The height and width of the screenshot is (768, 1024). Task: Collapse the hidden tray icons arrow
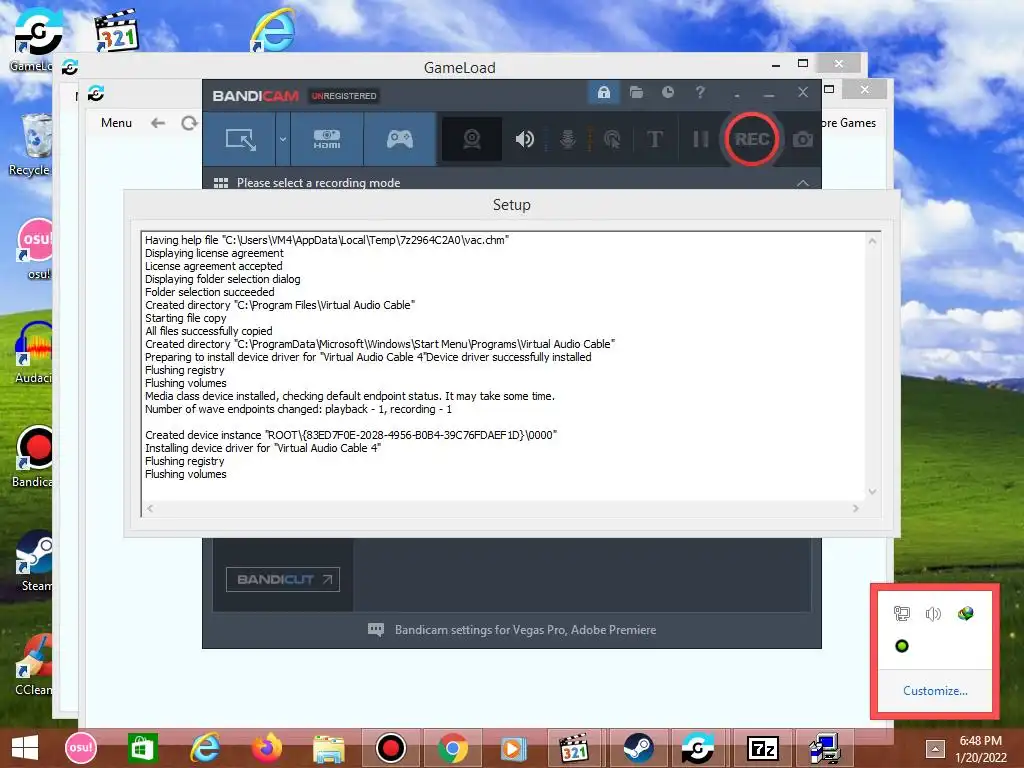click(935, 748)
